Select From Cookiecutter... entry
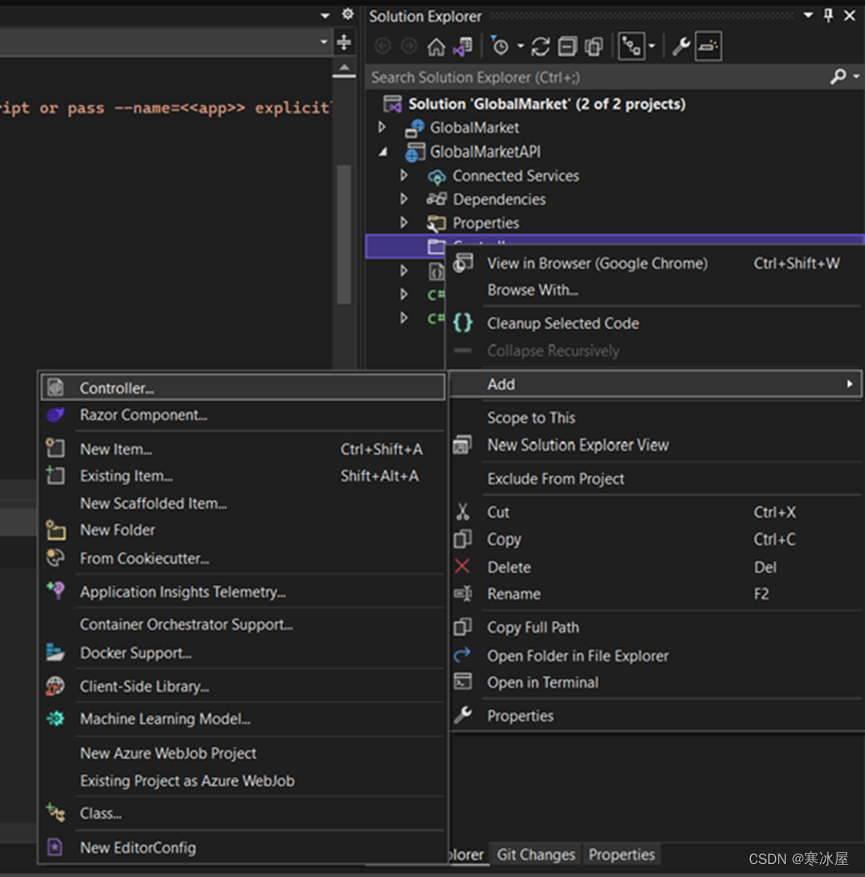865x877 pixels. 243,558
